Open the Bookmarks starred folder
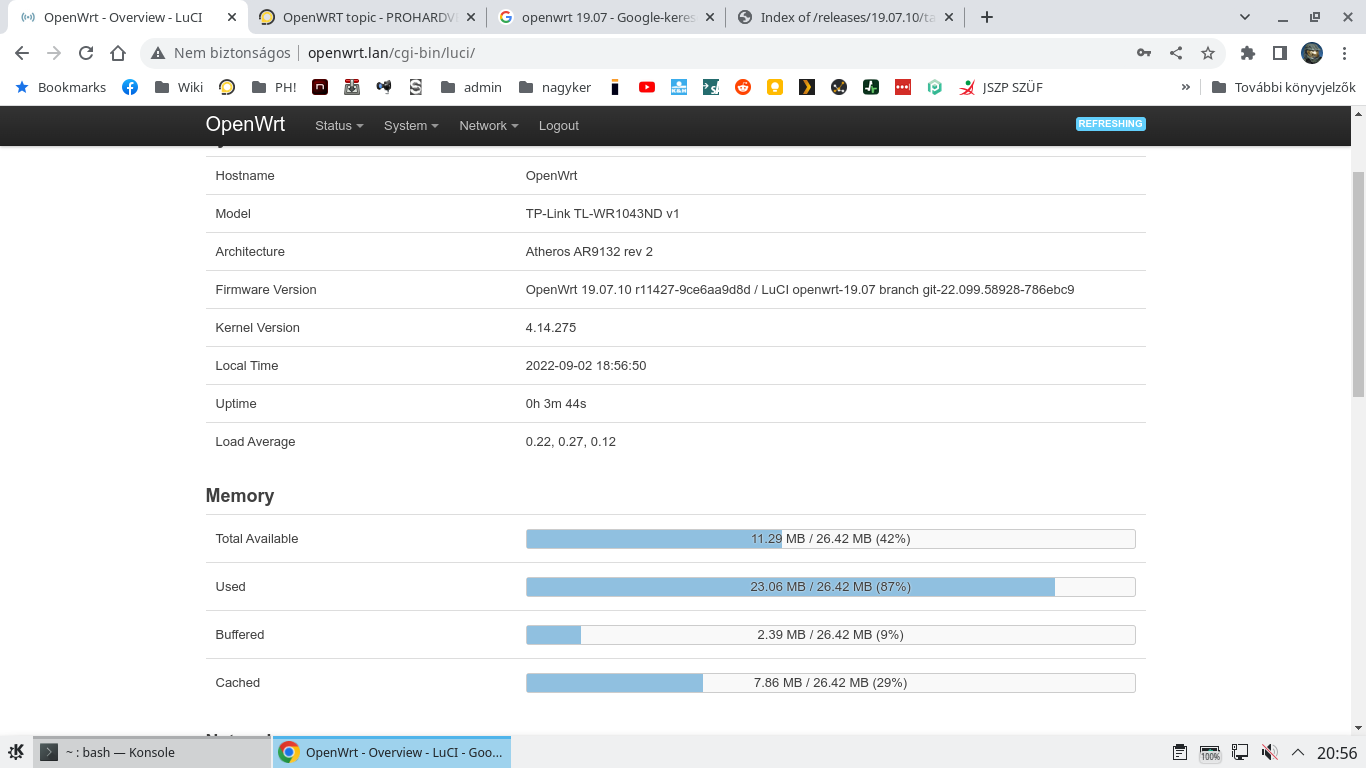The height and width of the screenshot is (768, 1366). coord(60,87)
